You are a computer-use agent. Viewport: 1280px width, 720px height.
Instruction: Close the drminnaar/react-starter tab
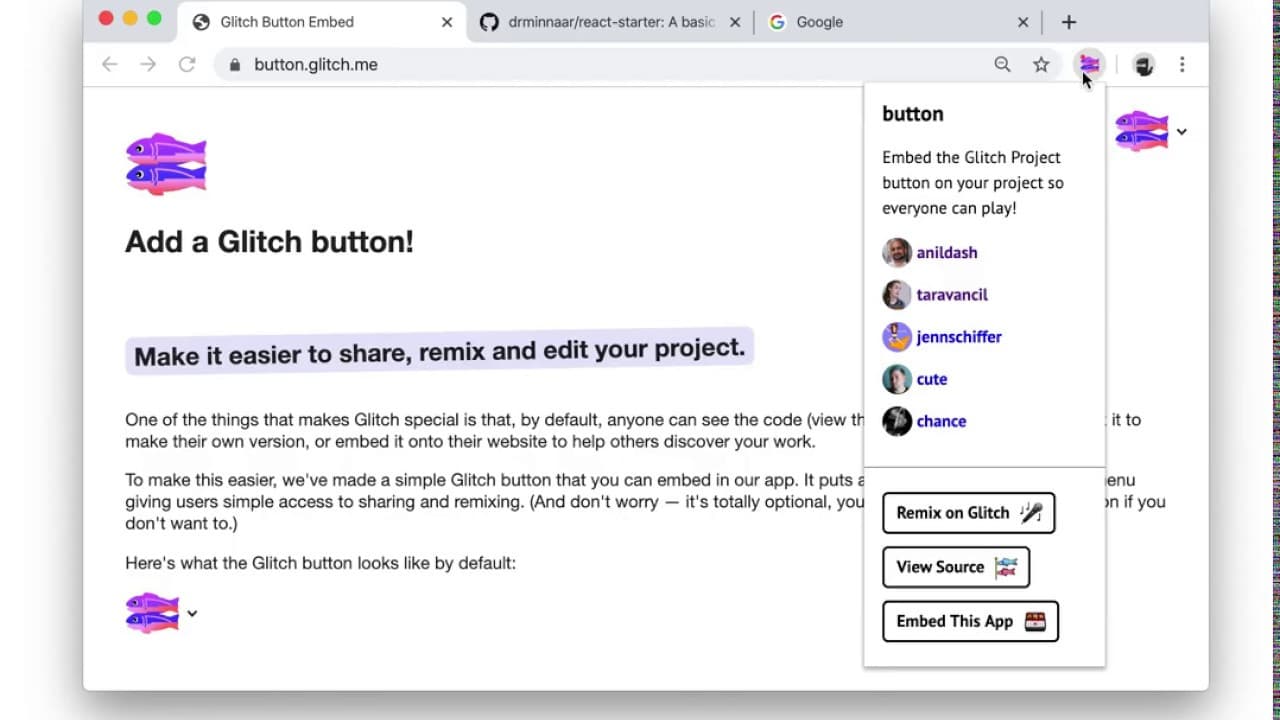735,22
